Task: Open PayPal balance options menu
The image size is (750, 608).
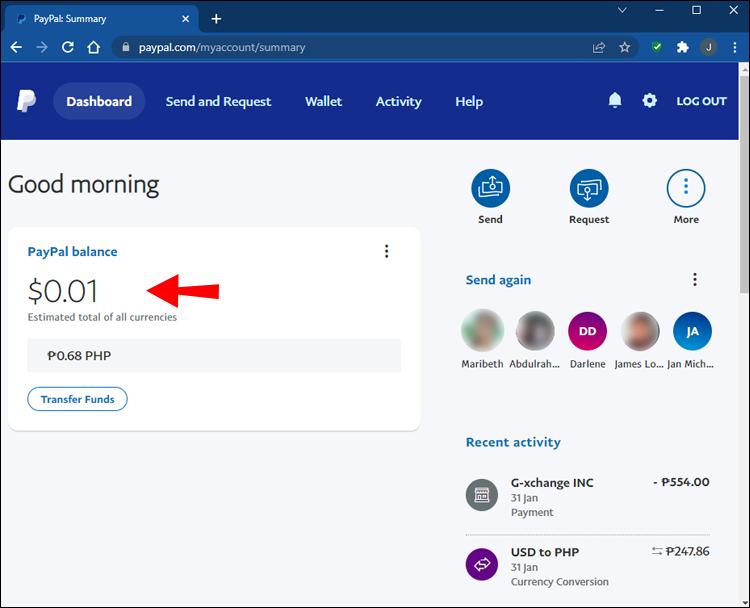Action: [x=387, y=252]
